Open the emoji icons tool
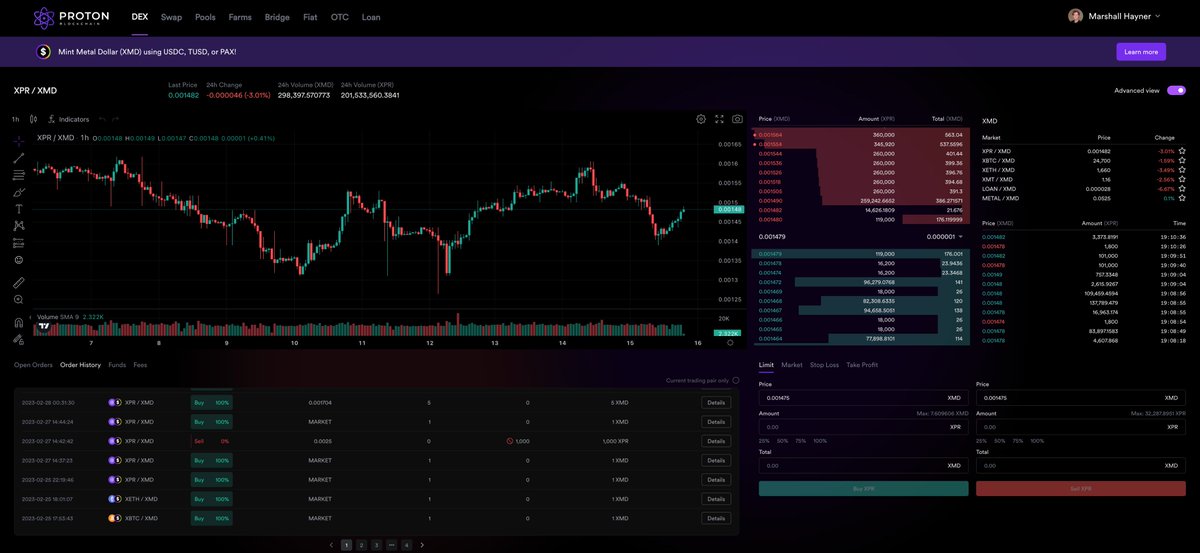 pyautogui.click(x=19, y=260)
